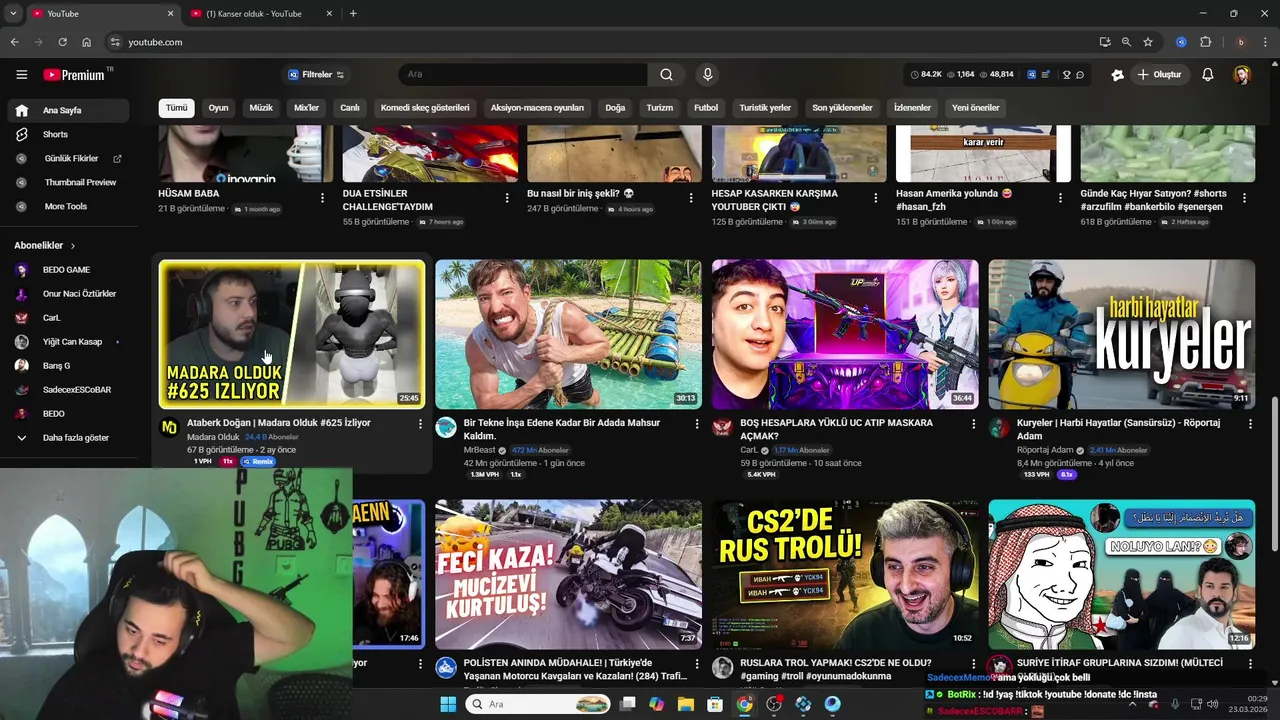Play kuryeler courier thumbnail
Image resolution: width=1280 pixels, height=720 pixels.
point(1122,334)
